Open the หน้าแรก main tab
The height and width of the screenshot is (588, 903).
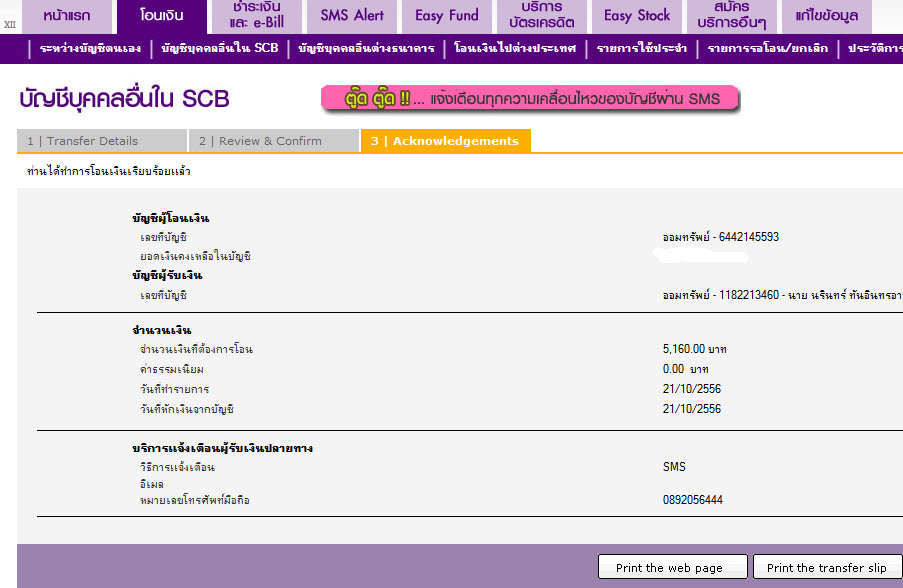67,16
